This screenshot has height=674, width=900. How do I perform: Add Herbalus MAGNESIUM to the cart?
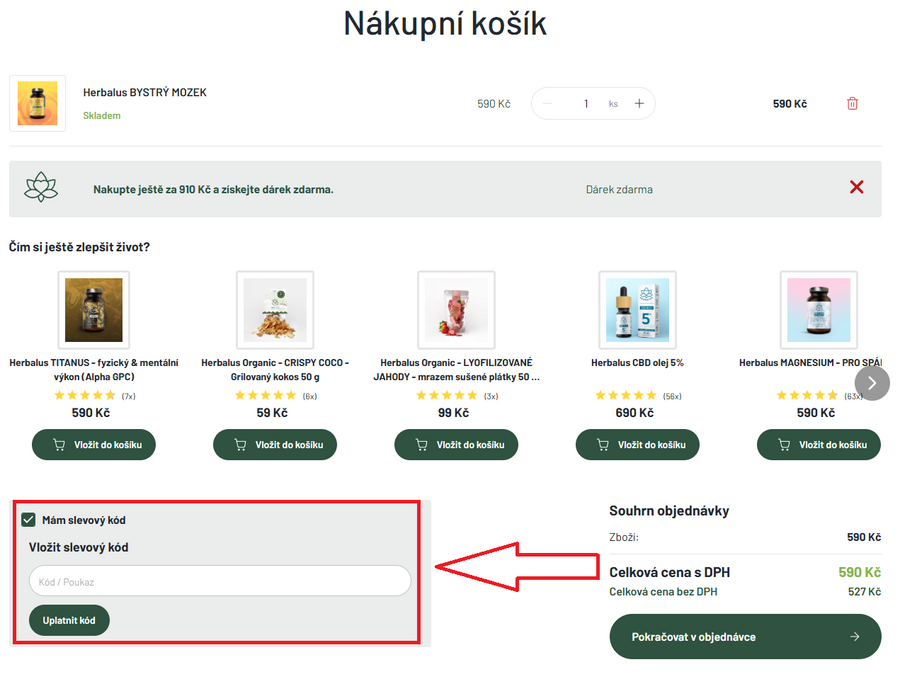pos(818,445)
